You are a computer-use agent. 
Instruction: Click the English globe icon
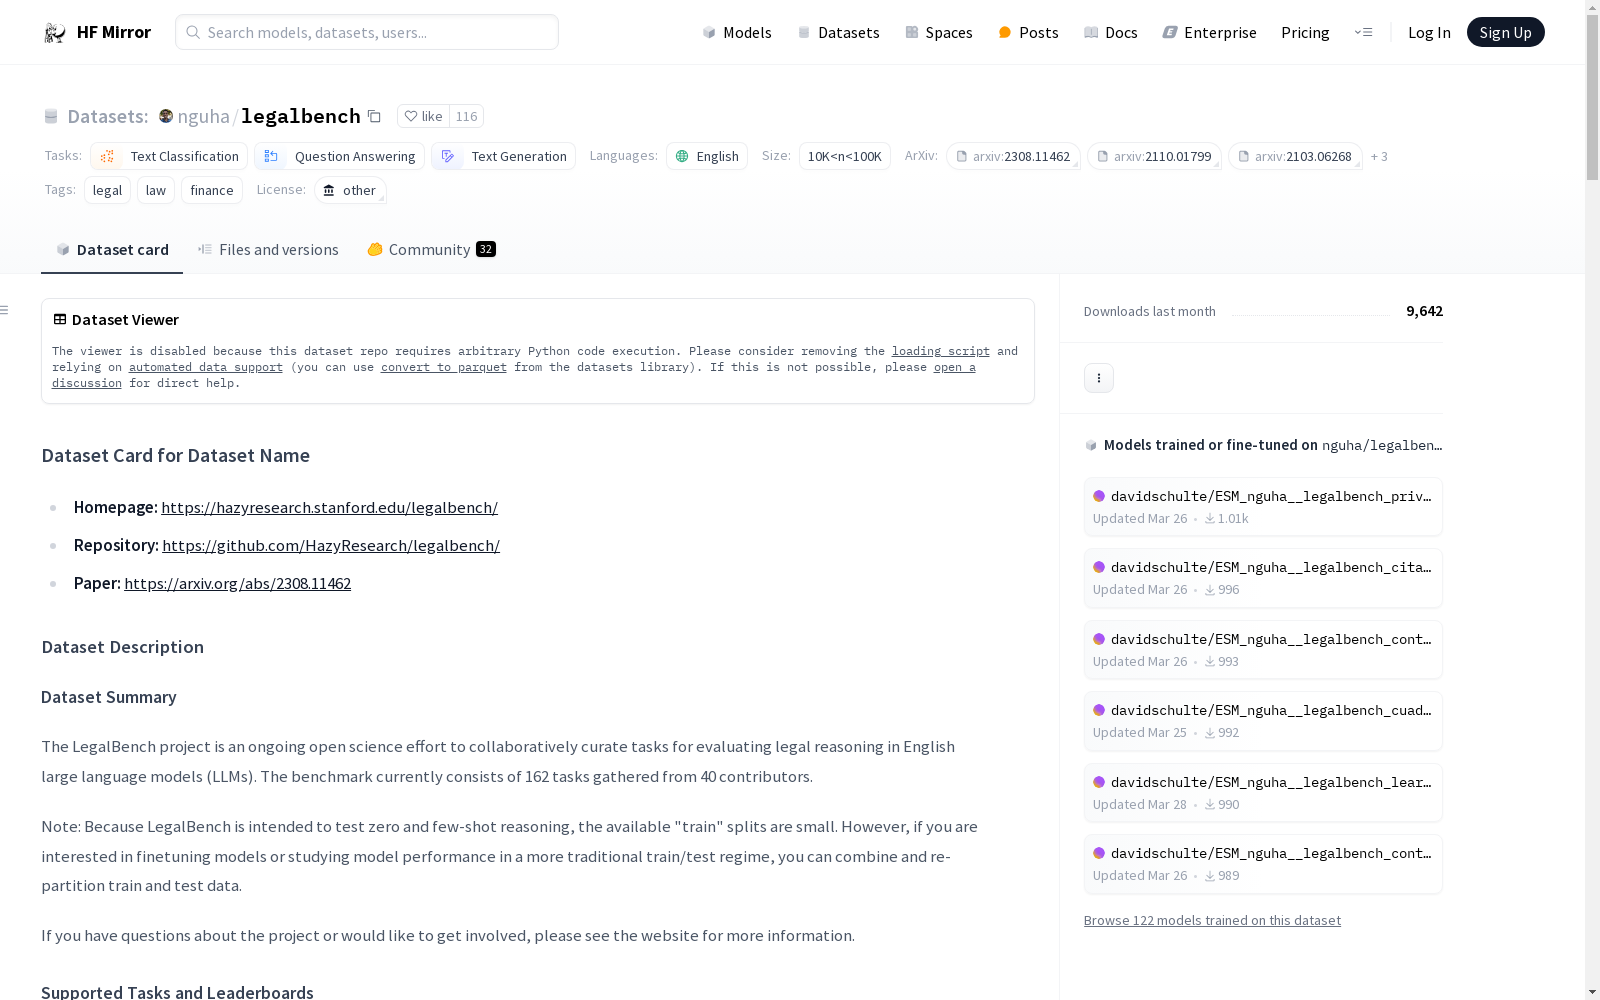coord(682,156)
